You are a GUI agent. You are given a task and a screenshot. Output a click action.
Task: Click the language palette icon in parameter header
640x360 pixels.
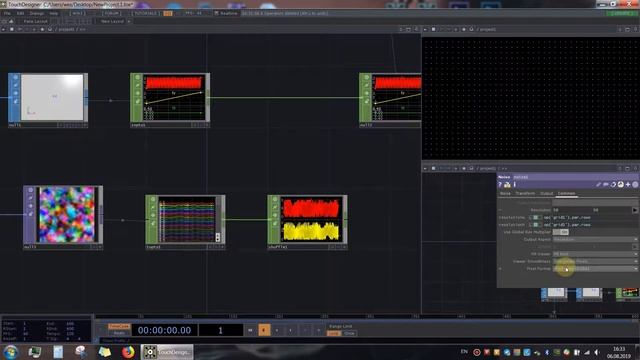(x=621, y=185)
